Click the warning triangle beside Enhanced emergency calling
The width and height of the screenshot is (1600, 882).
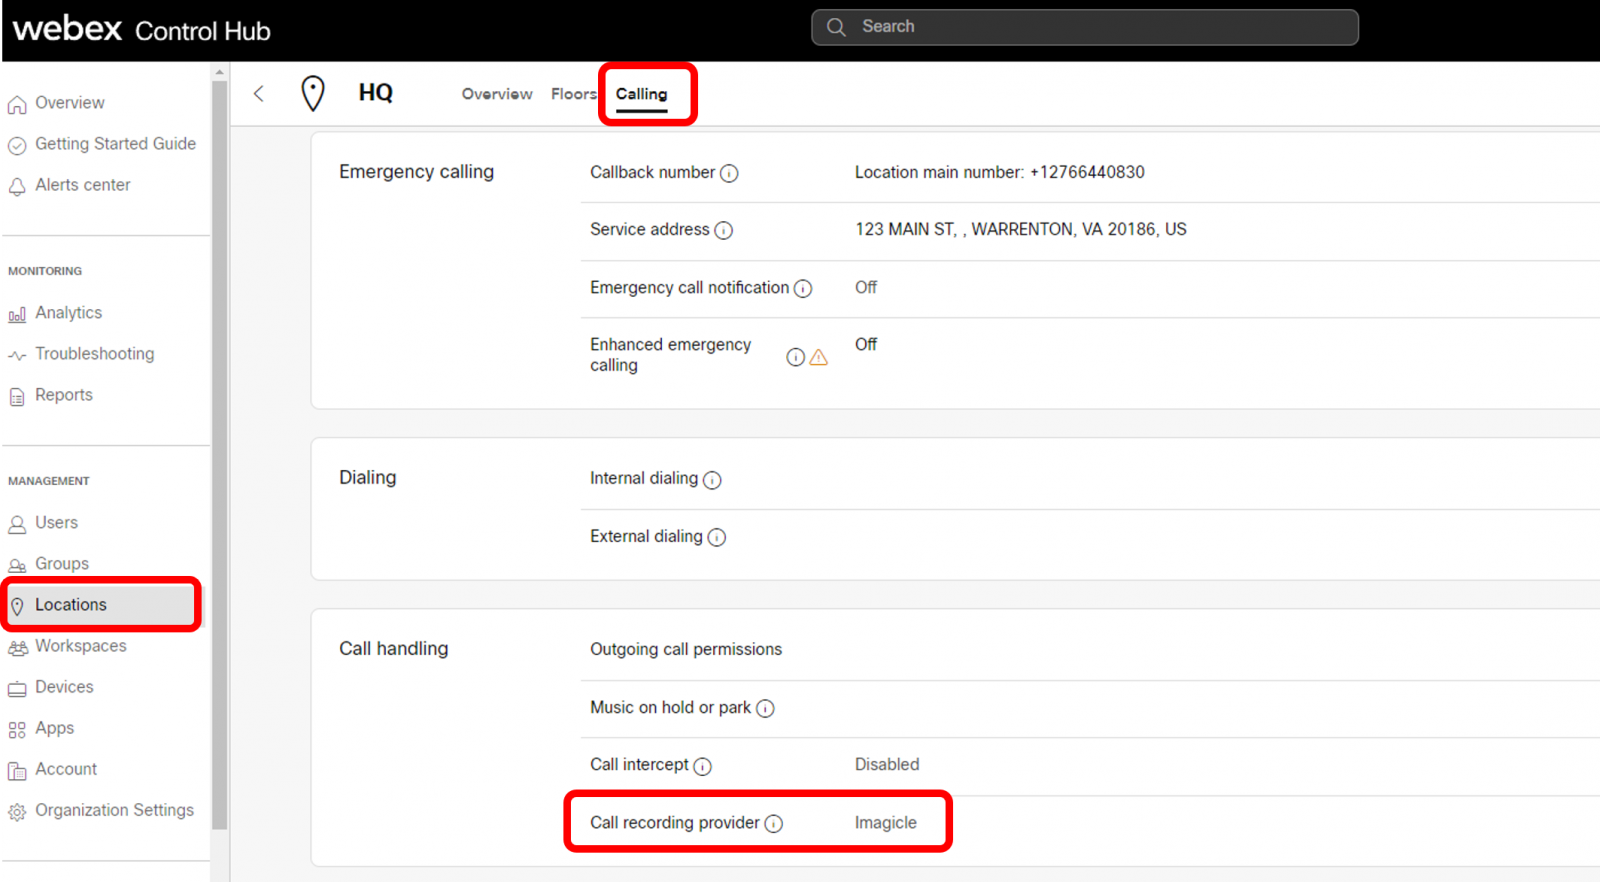pos(818,357)
